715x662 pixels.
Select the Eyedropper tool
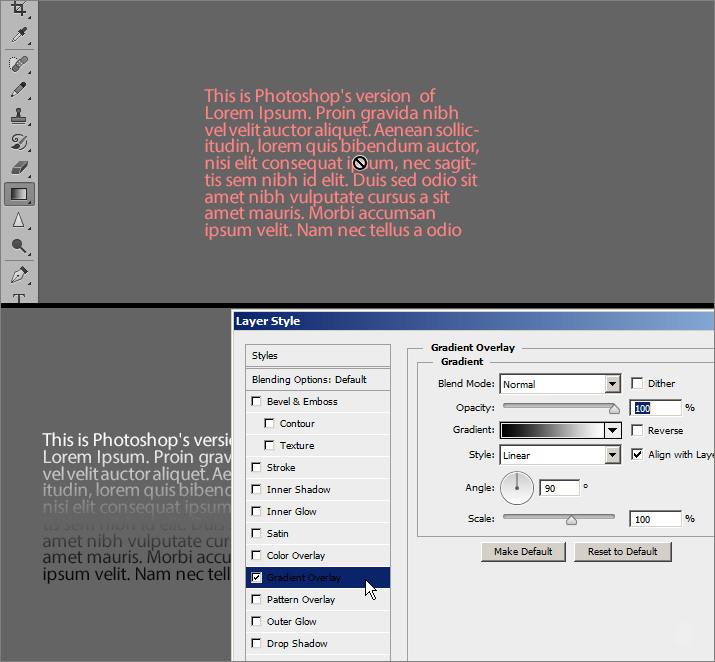coord(19,36)
